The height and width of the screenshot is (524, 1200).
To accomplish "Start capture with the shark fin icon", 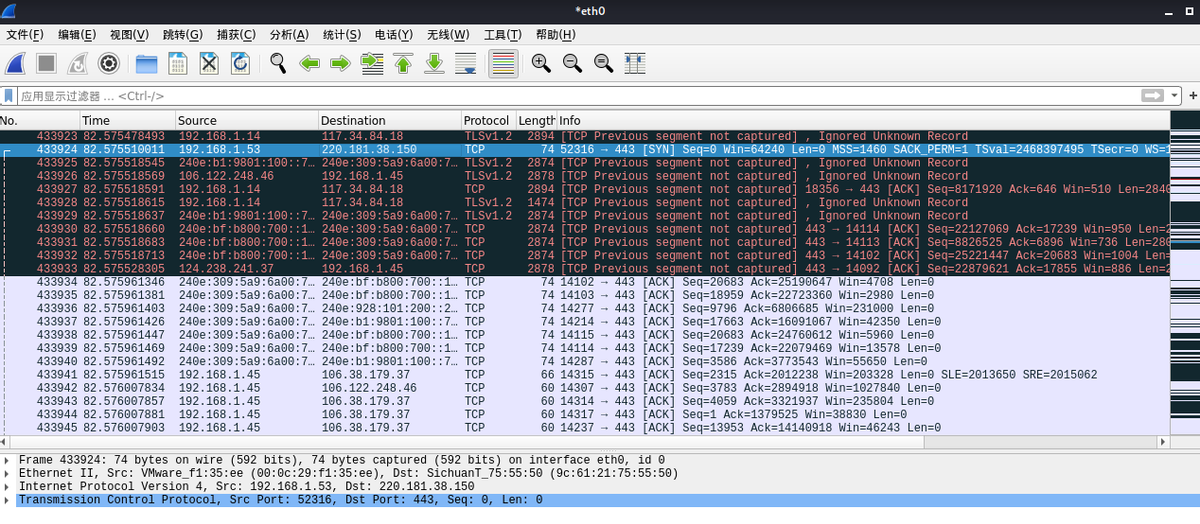I will click(16, 64).
